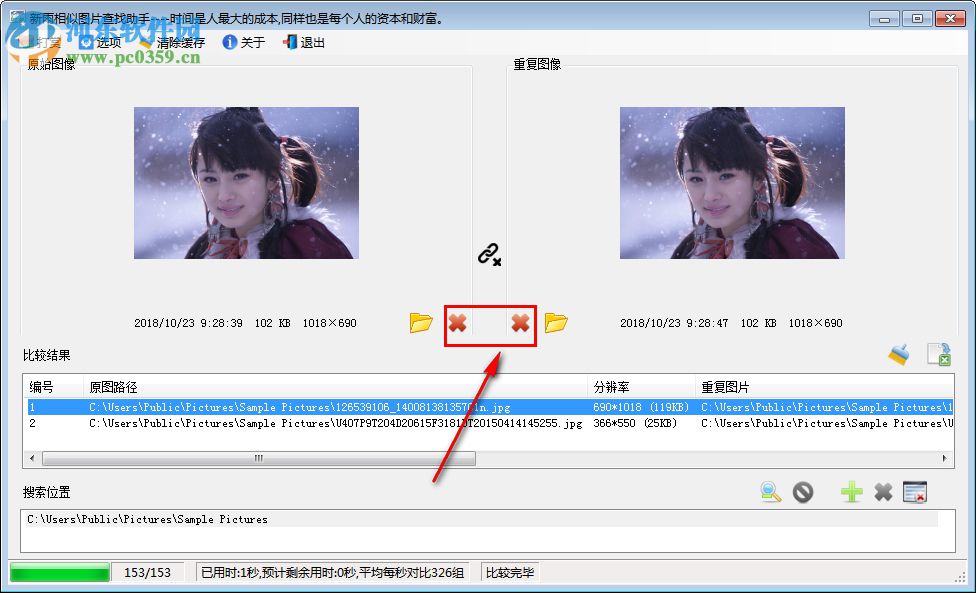Image resolution: width=976 pixels, height=593 pixels.
Task: Click the stop (prohibition) icon
Action: [803, 492]
